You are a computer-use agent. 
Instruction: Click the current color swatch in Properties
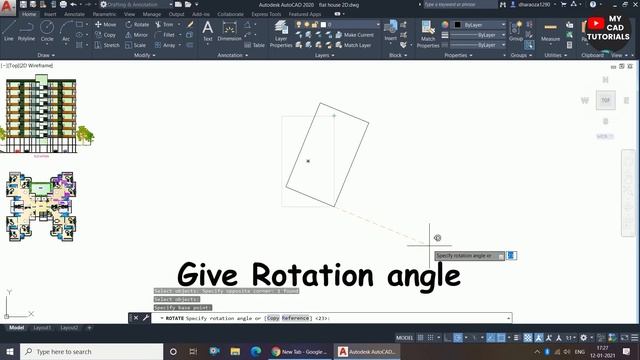tap(458, 24)
